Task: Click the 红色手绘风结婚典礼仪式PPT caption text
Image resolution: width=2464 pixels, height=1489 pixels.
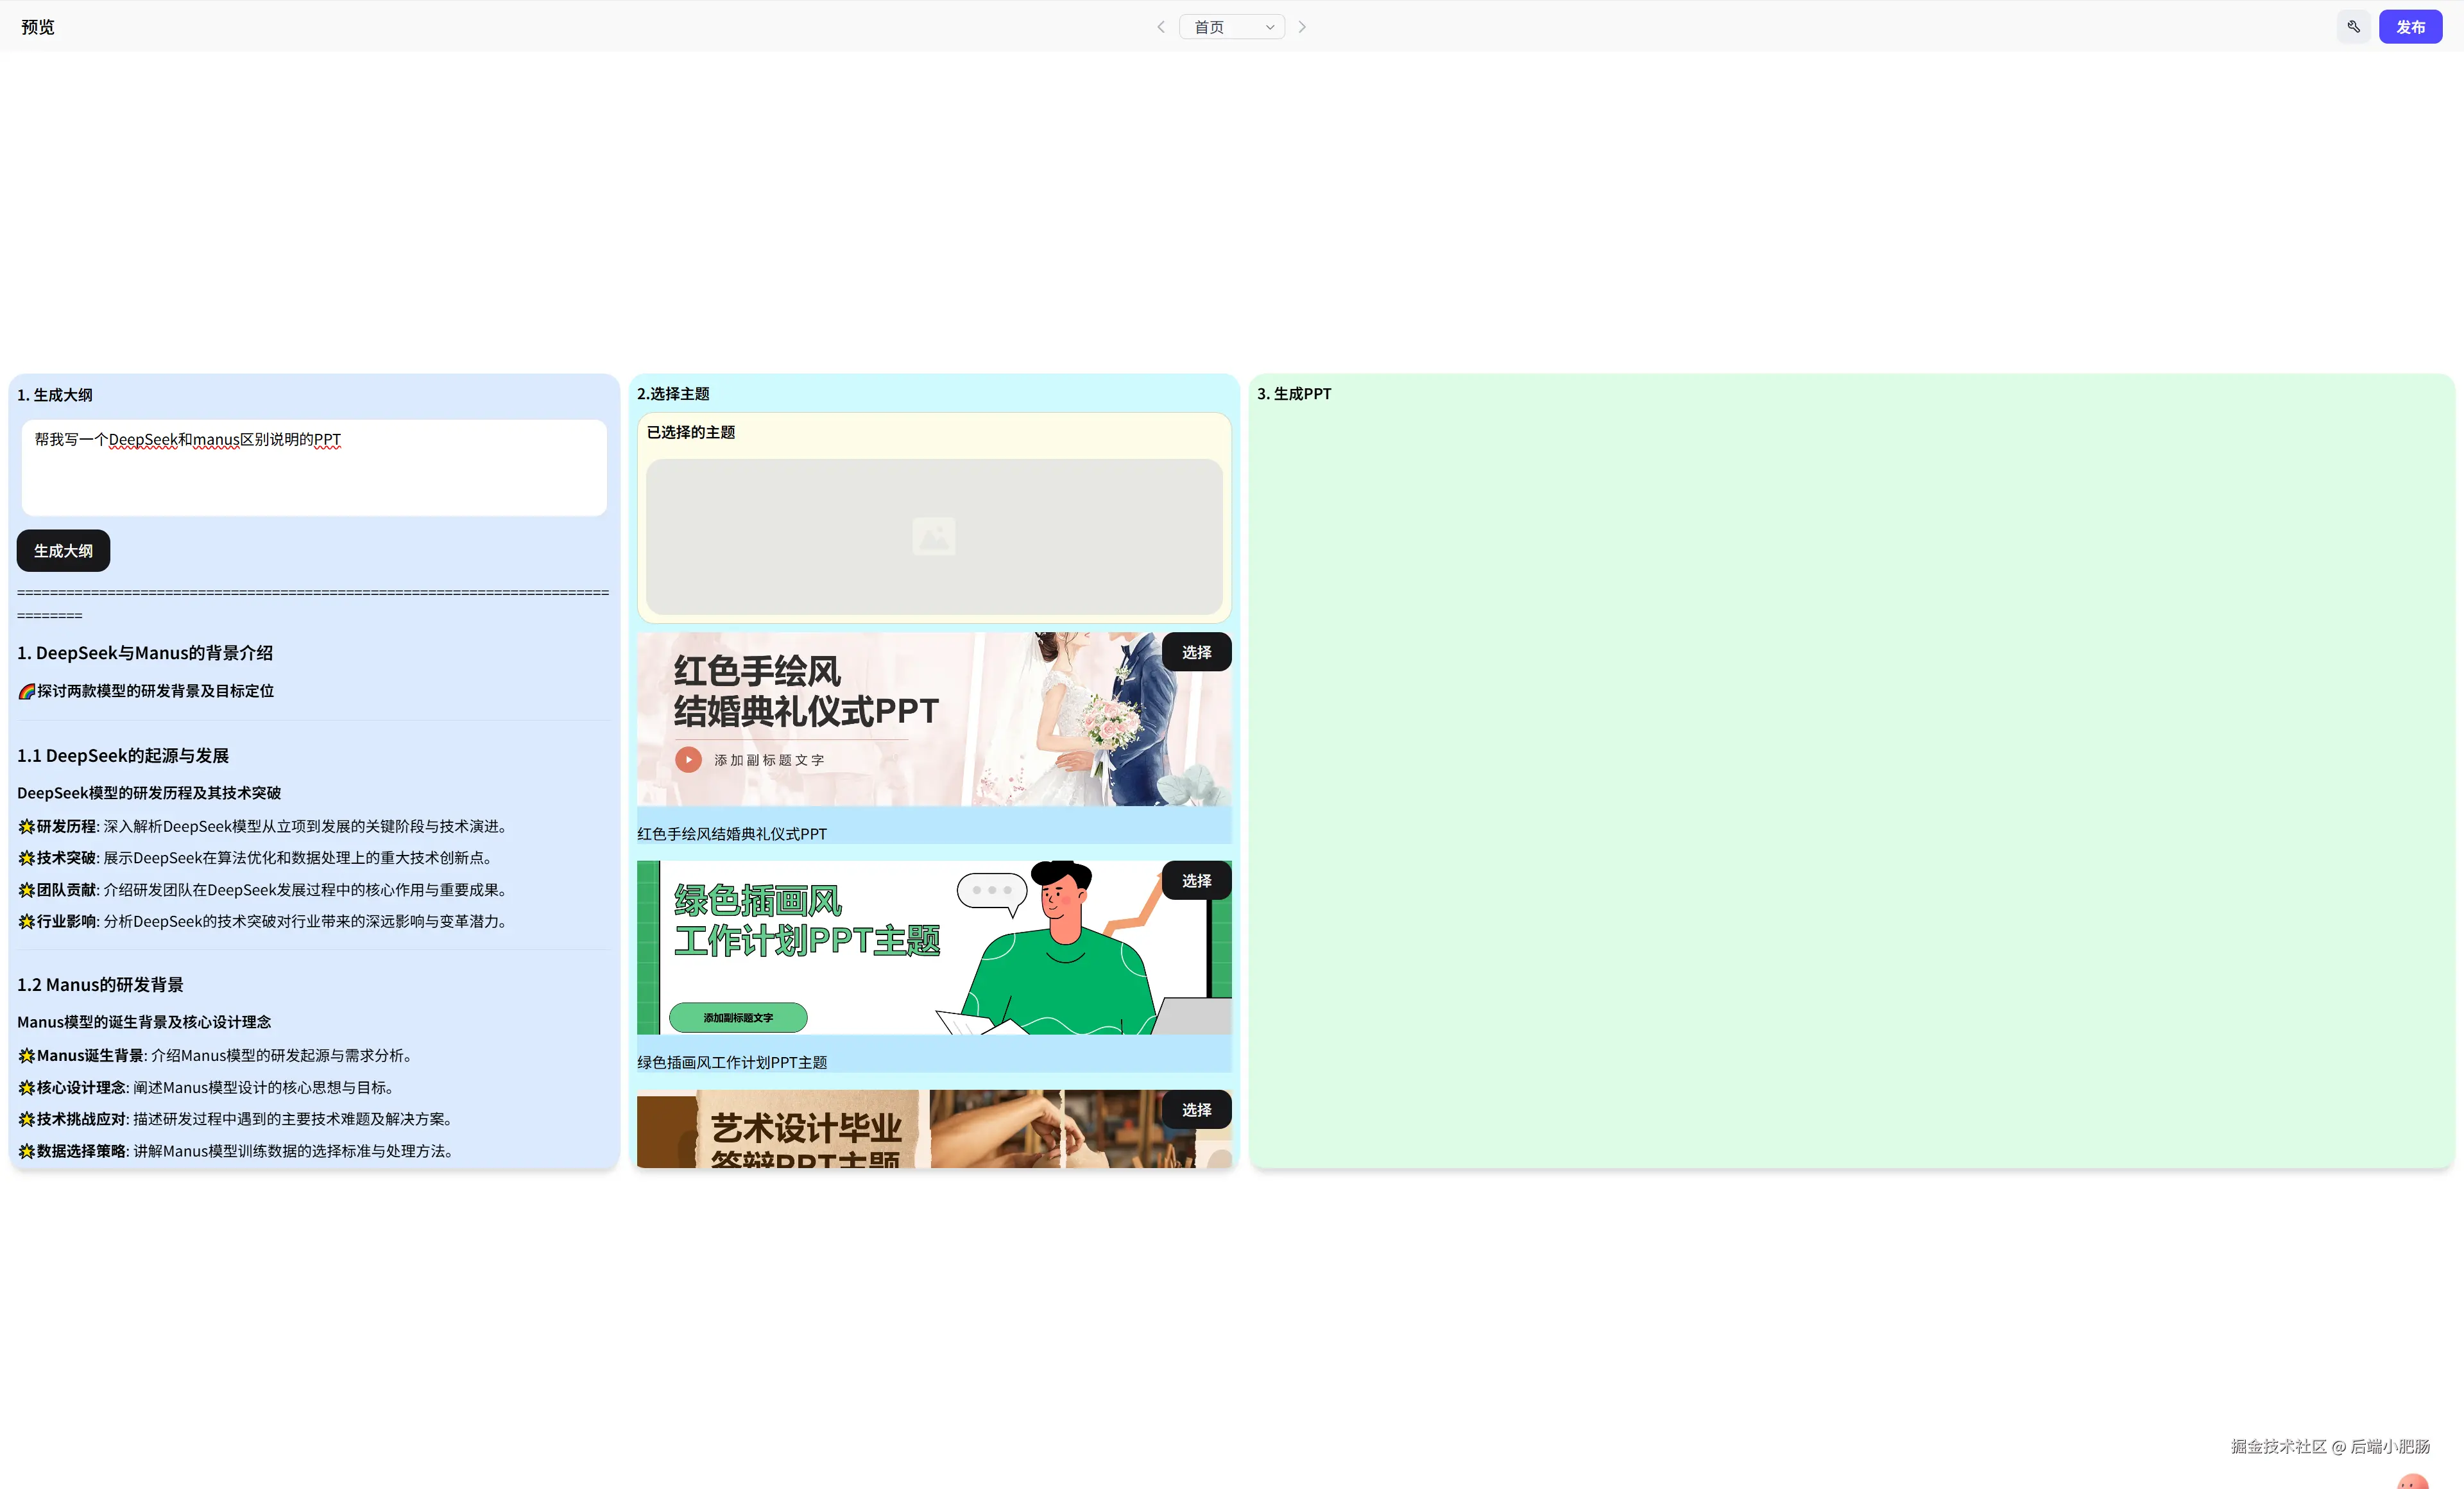Action: 732,834
